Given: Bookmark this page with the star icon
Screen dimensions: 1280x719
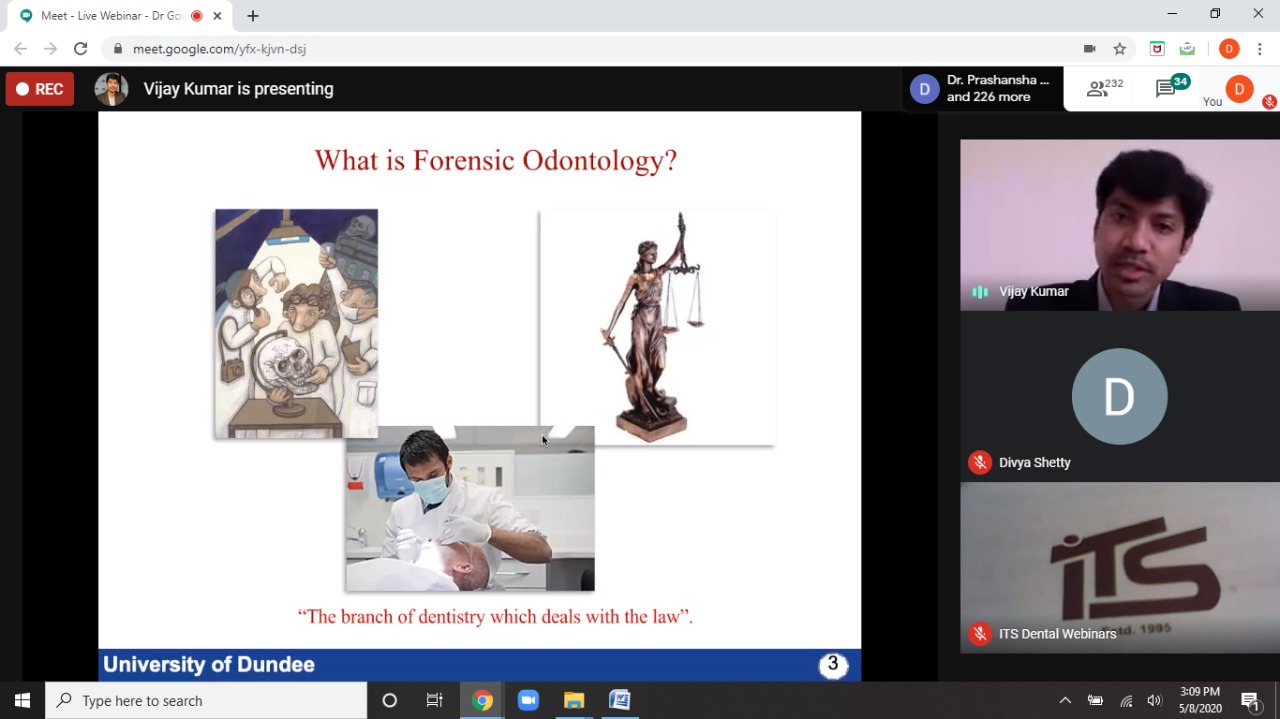Looking at the screenshot, I should (1120, 49).
